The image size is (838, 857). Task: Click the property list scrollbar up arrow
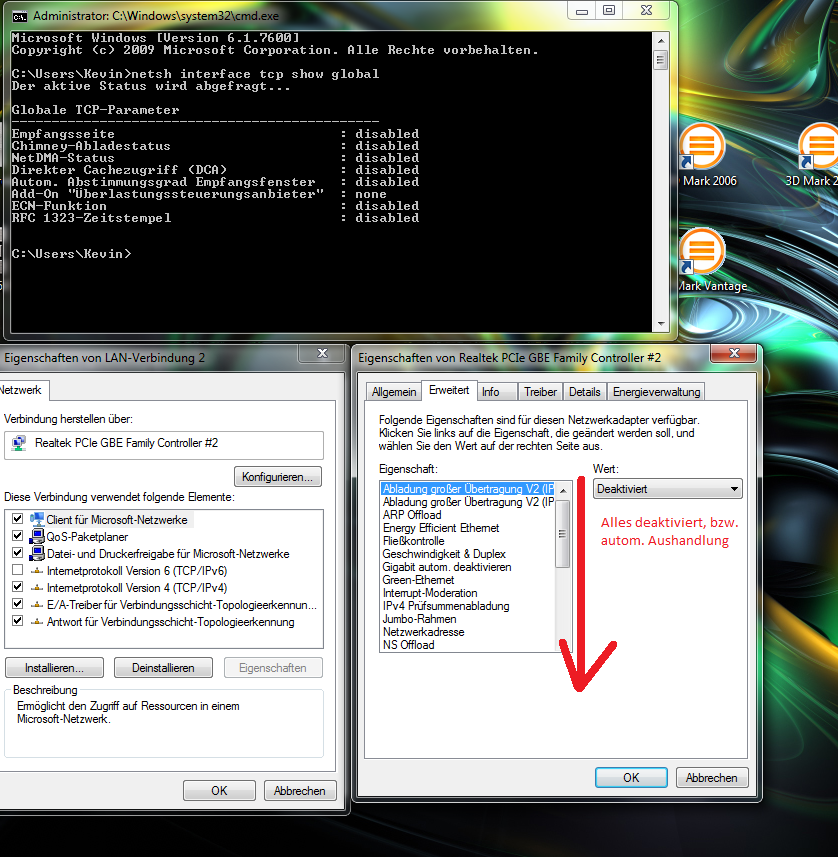[563, 490]
